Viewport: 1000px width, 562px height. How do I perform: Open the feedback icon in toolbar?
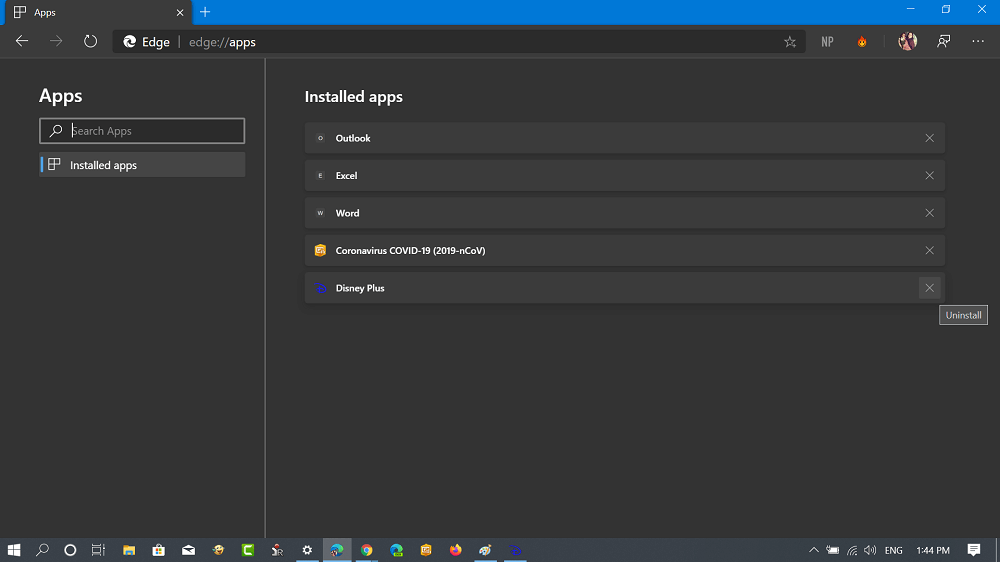point(943,41)
